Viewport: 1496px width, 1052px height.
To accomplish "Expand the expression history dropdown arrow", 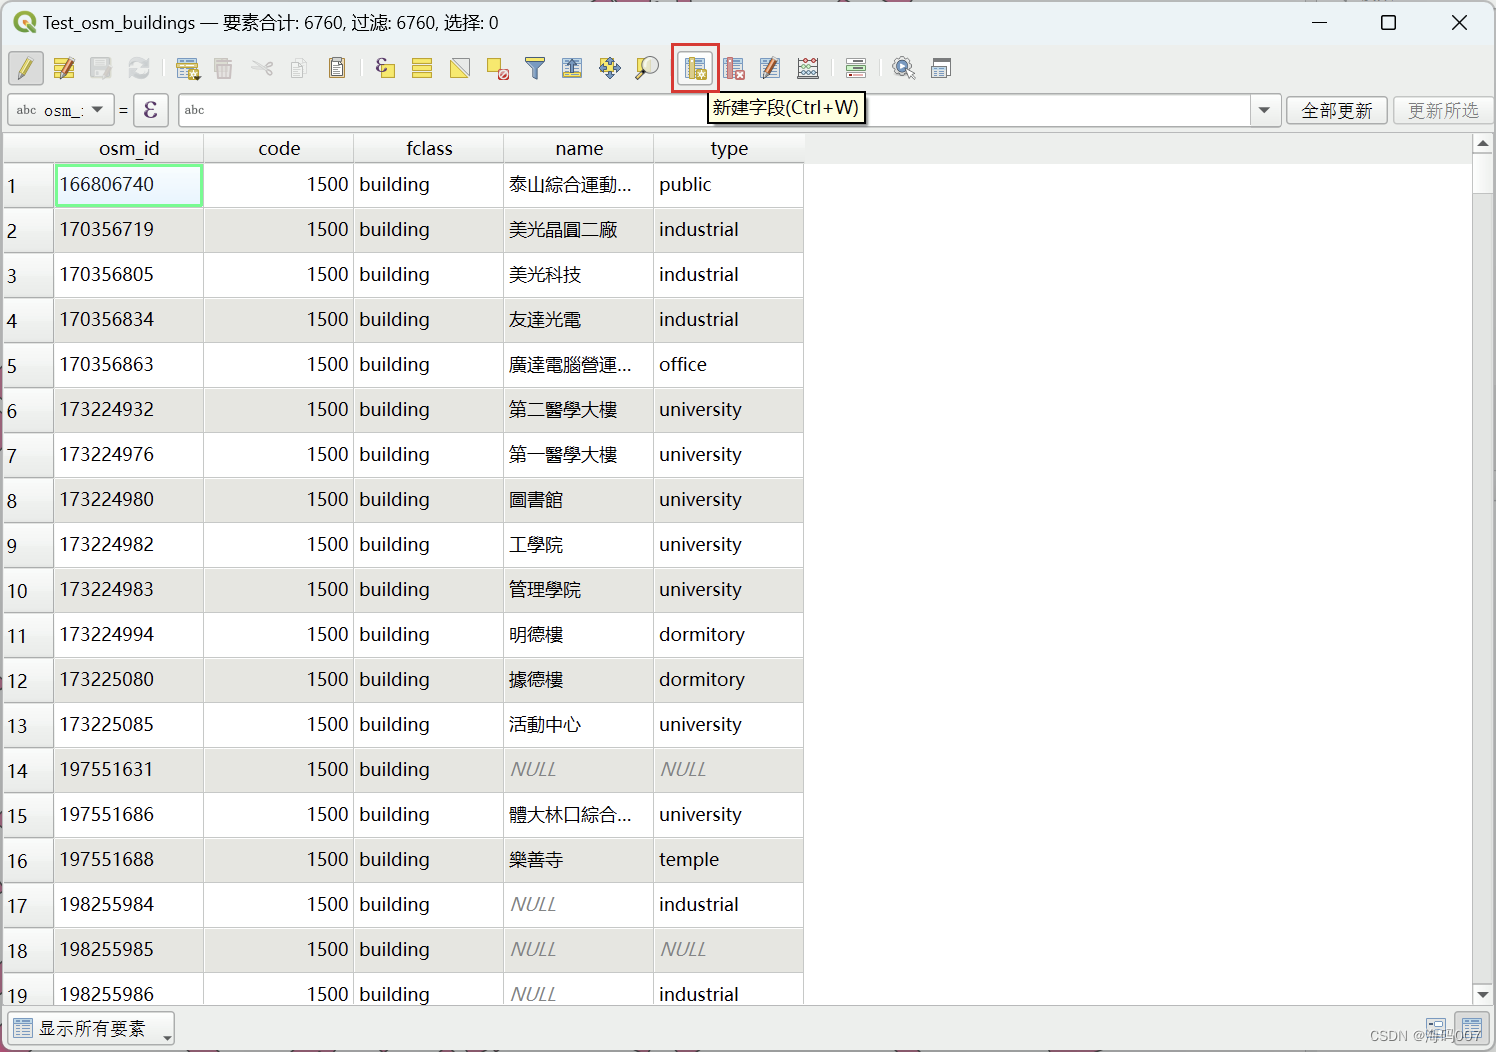I will [x=1265, y=110].
